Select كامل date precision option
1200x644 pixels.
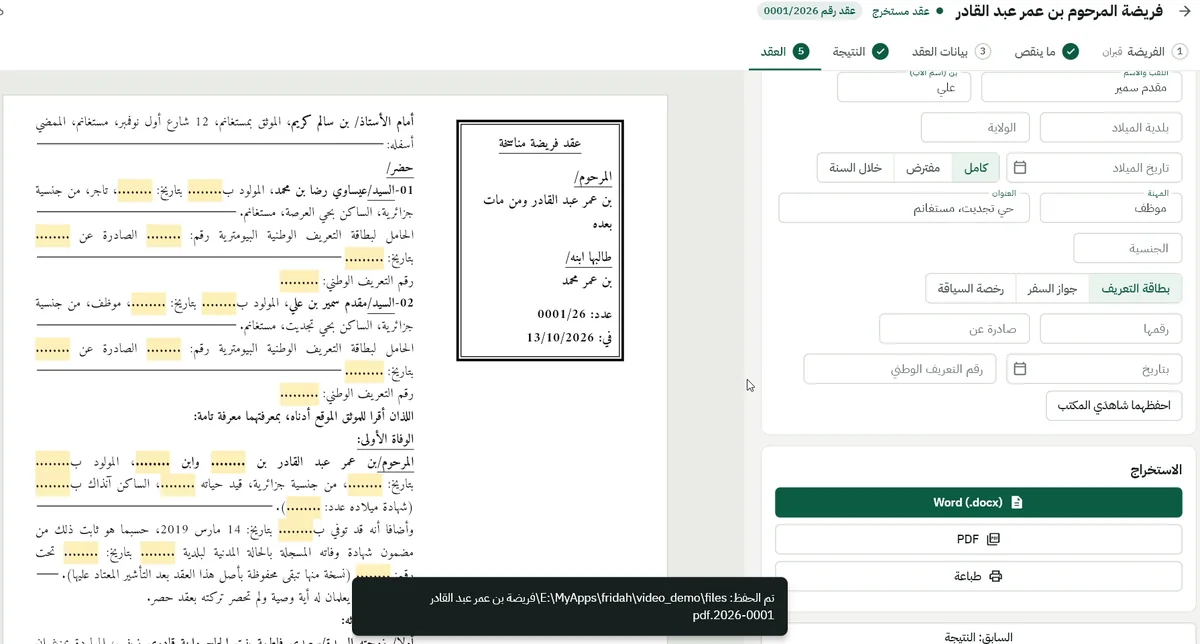point(976,168)
